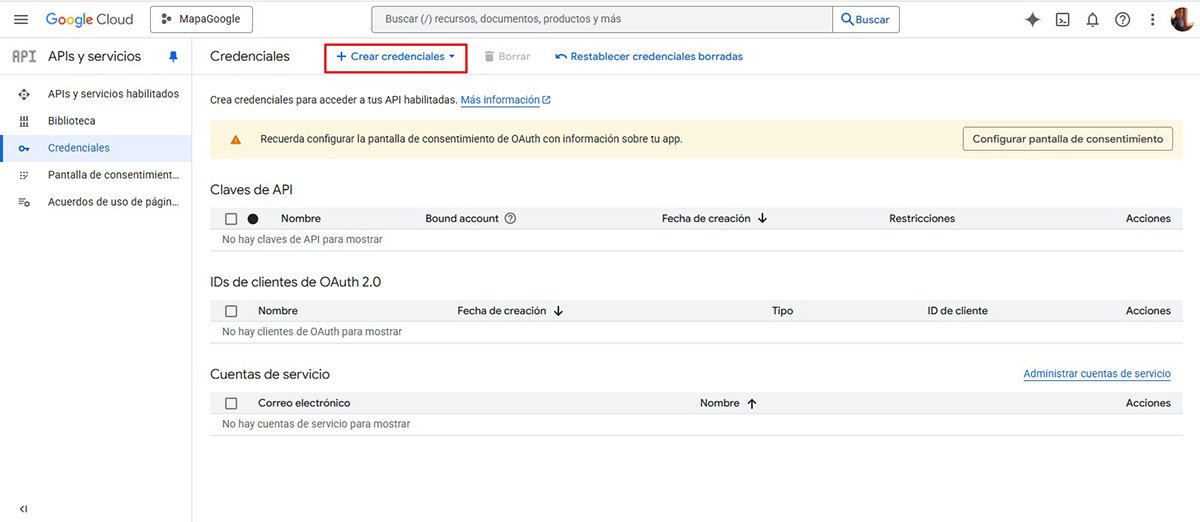Open the help question mark icon
Viewport: 1200px width, 522px height.
1122,19
